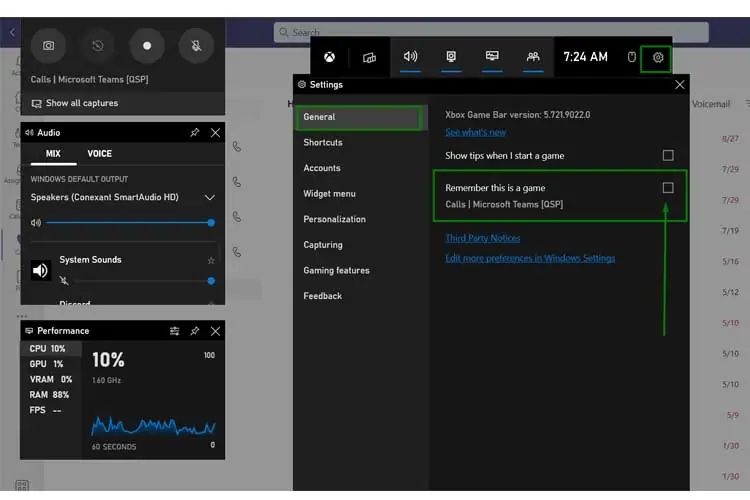750x500 pixels.
Task: Open the Capturing settings section
Action: (323, 245)
